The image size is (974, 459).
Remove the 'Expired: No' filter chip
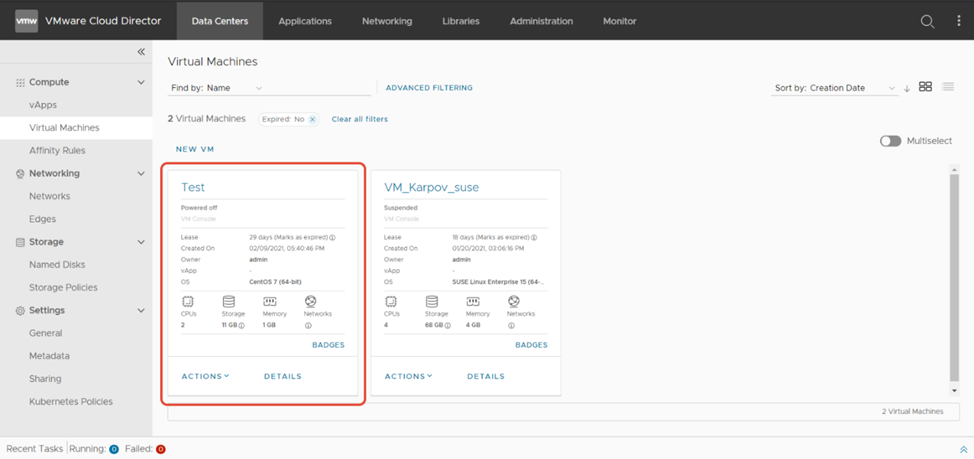pyautogui.click(x=312, y=119)
